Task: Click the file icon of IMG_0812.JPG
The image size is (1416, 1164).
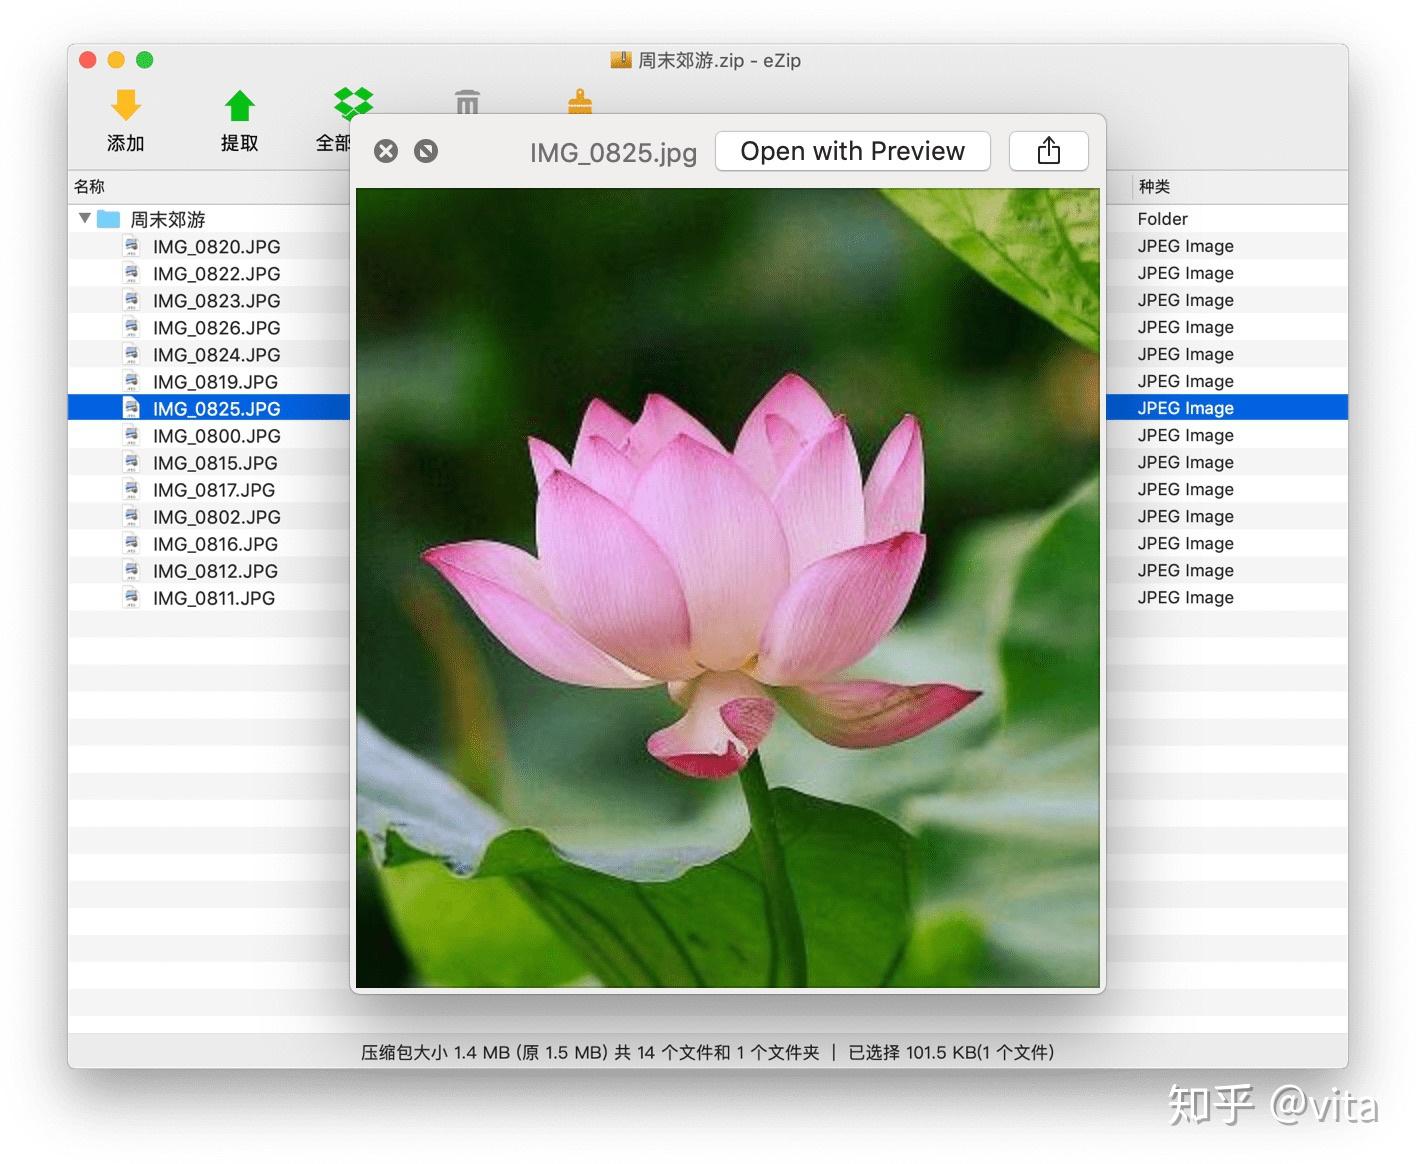Action: click(x=131, y=570)
